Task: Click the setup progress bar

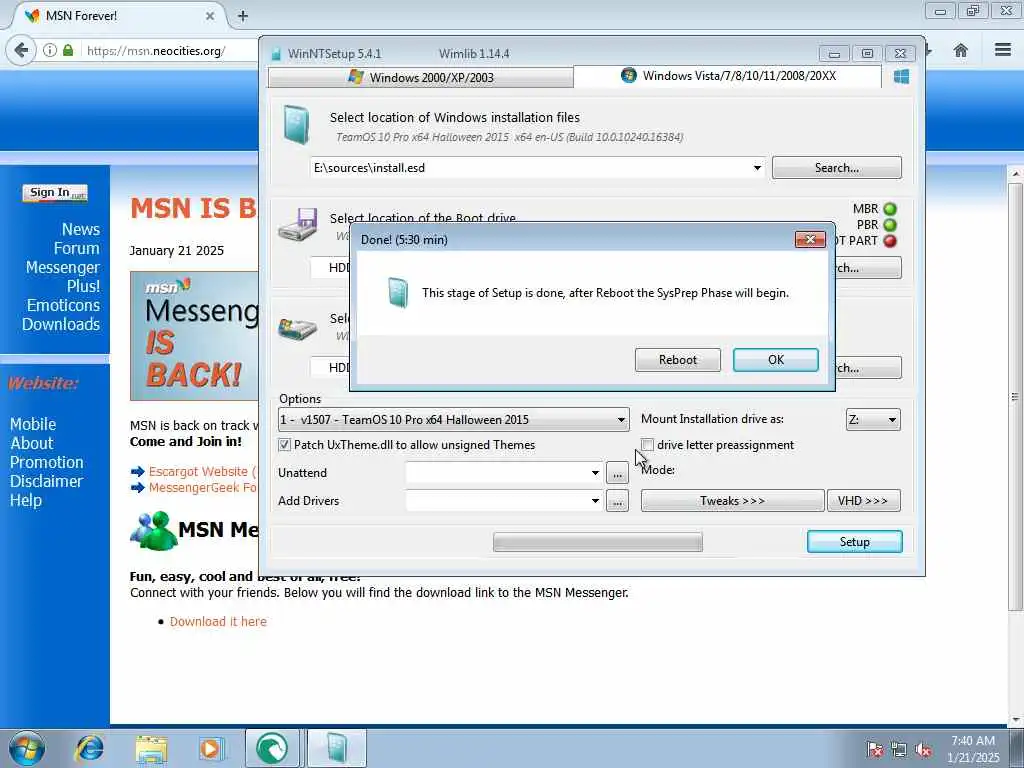Action: pos(598,541)
